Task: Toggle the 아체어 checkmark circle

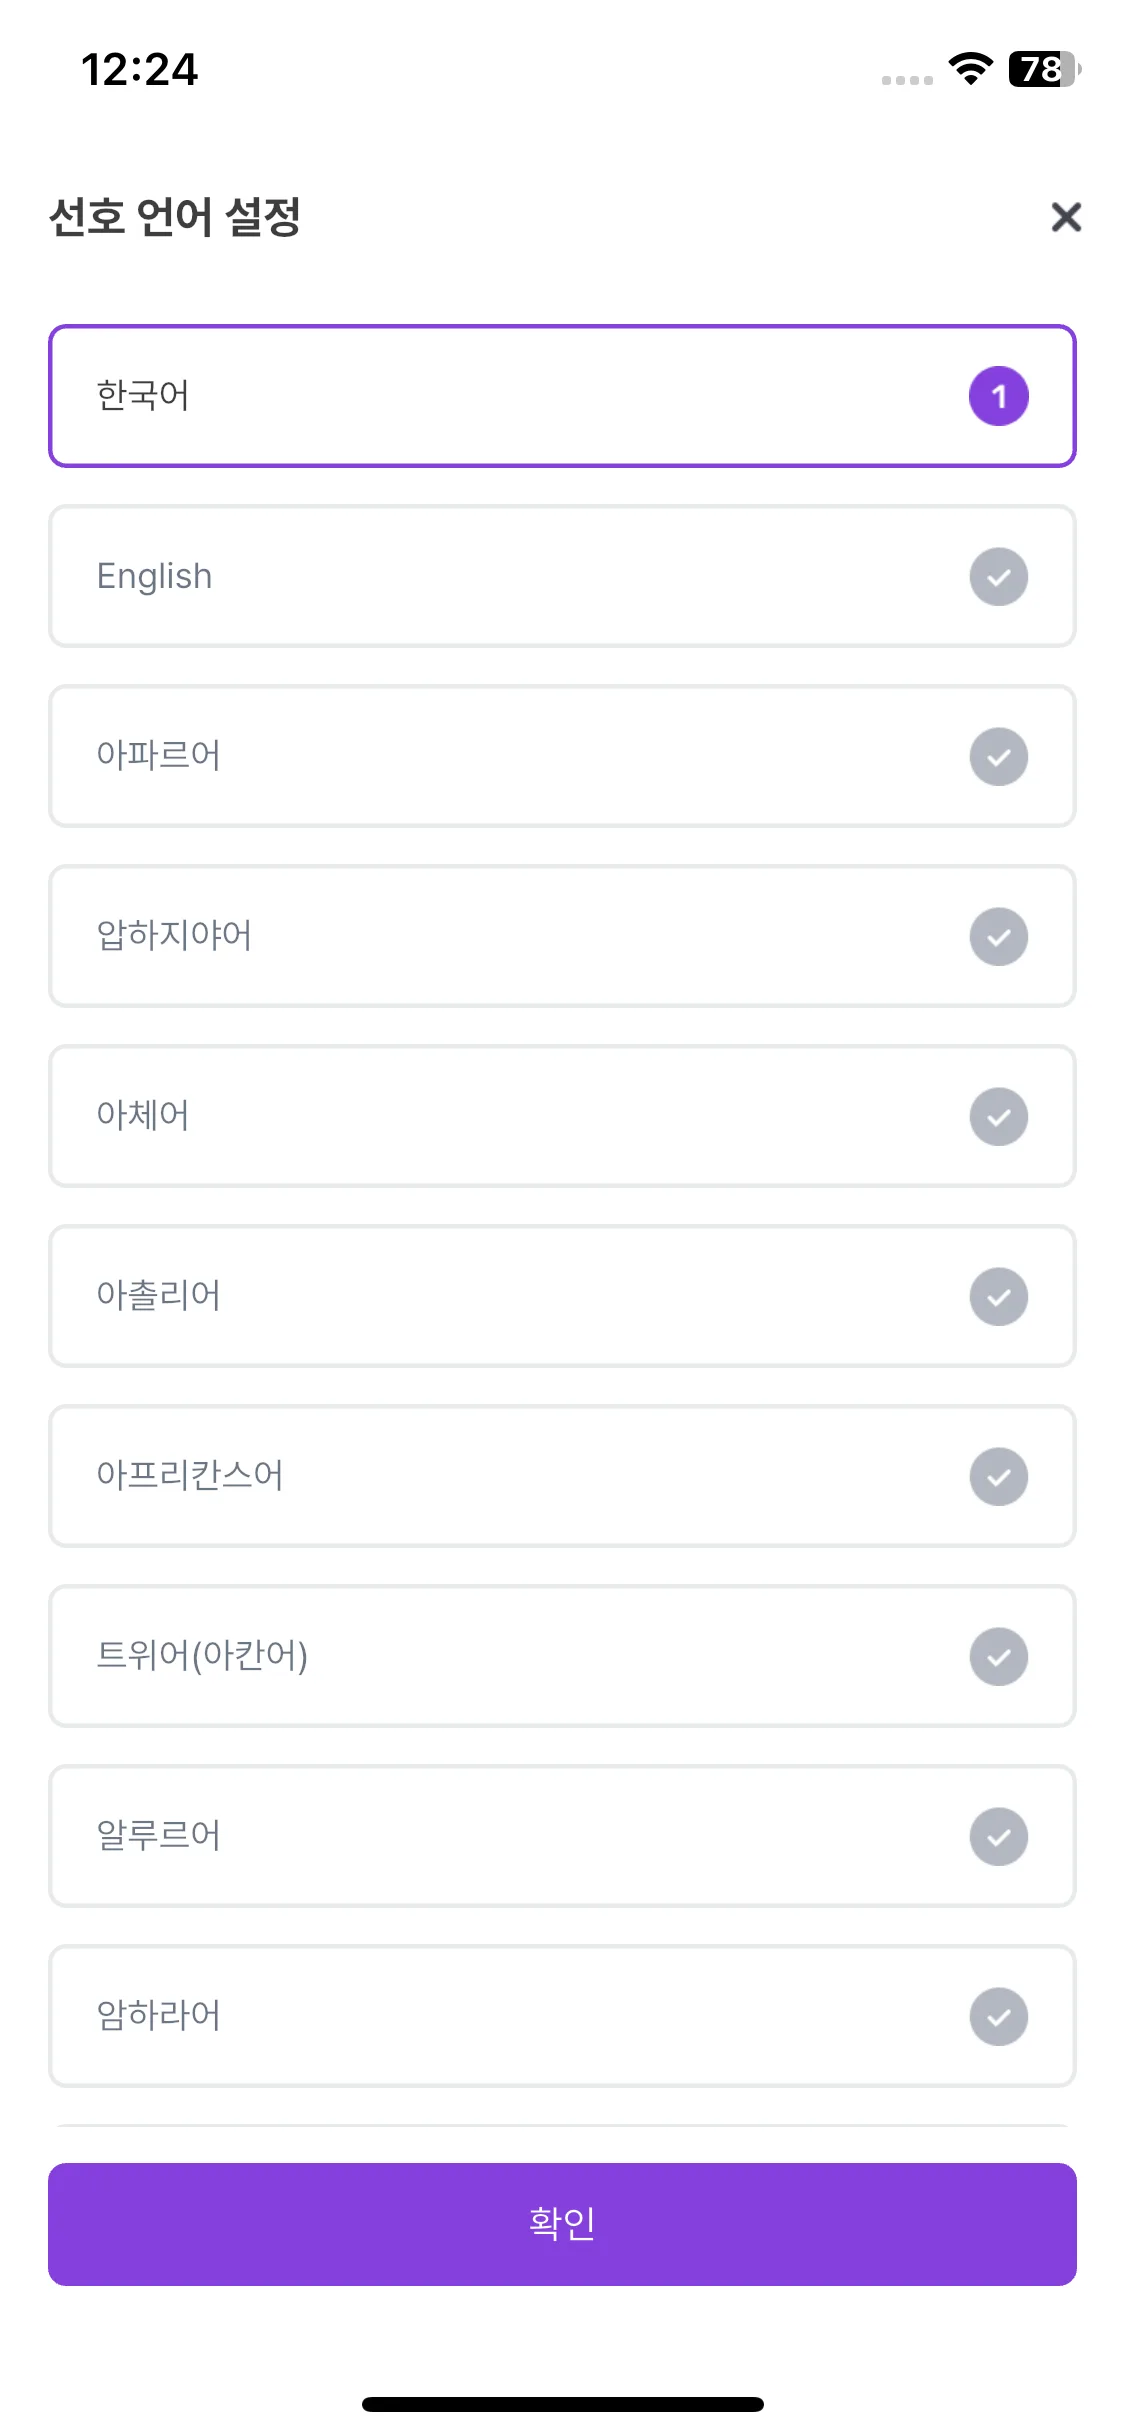Action: 998,1116
